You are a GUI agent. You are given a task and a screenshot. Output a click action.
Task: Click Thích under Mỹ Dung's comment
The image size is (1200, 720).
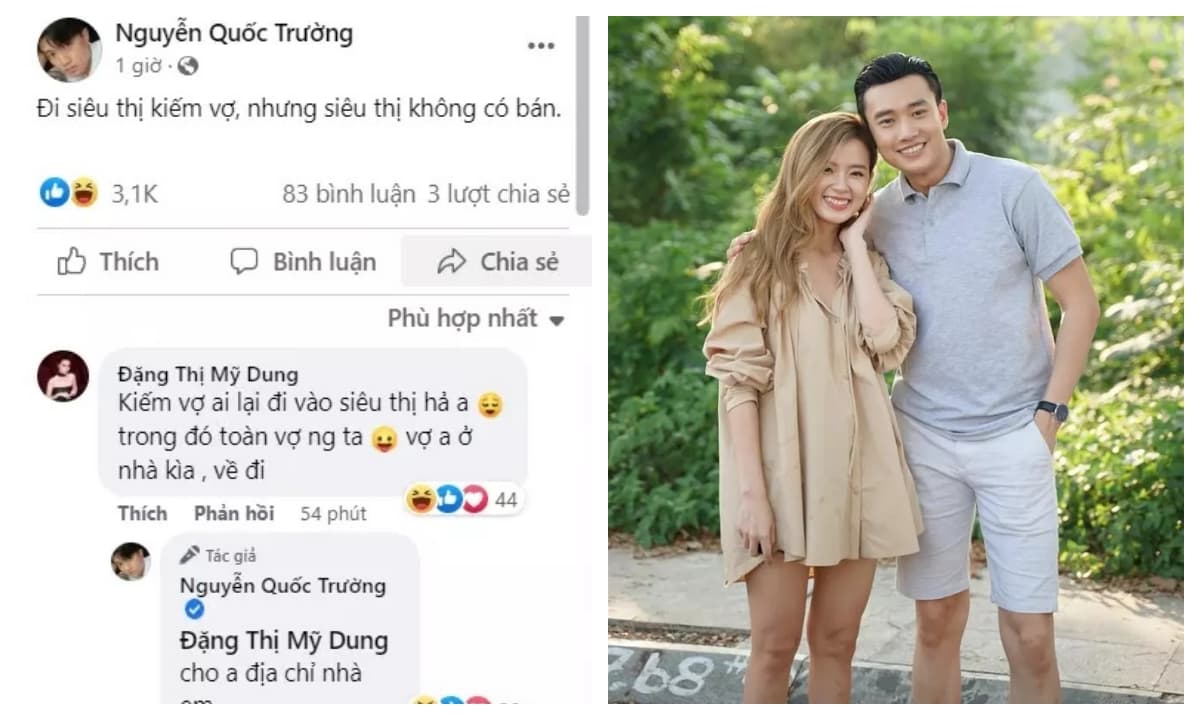tap(142, 513)
